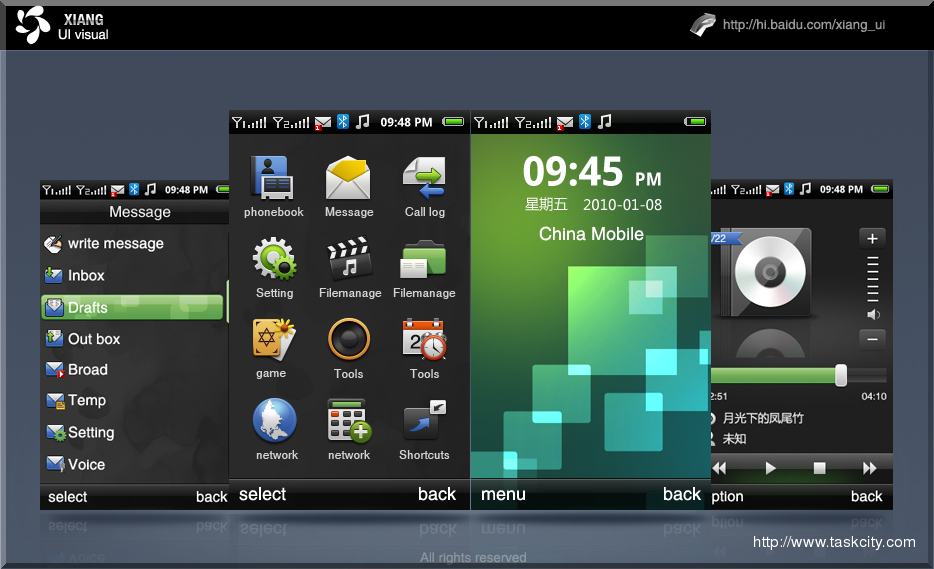The height and width of the screenshot is (569, 934).
Task: Launch the game icon
Action: click(272, 340)
